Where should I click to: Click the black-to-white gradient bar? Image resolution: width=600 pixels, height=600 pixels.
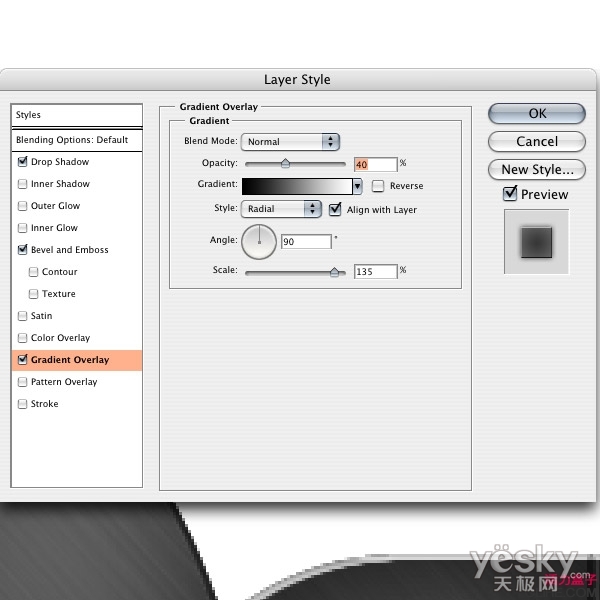[297, 186]
